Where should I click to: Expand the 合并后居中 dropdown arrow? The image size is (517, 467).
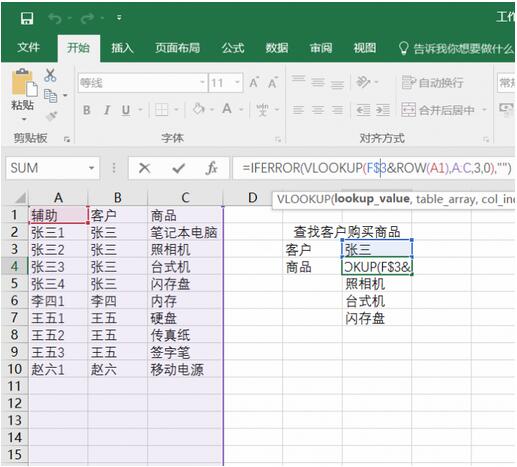tap(484, 110)
